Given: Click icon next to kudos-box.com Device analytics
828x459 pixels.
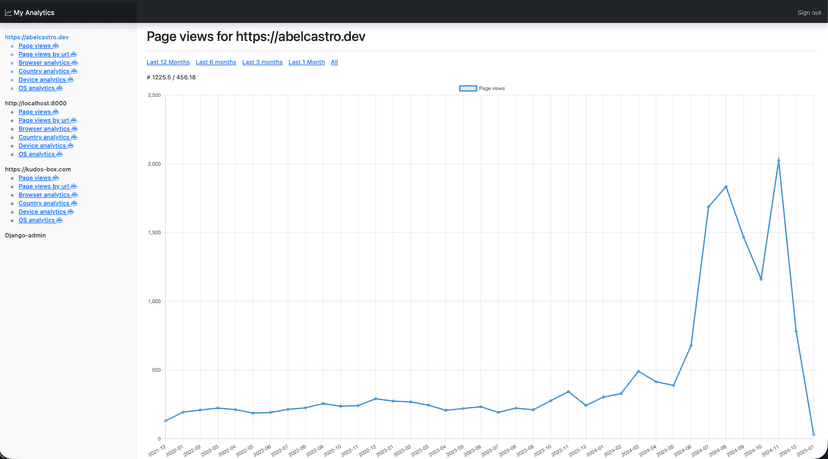Looking at the screenshot, I should click(x=70, y=212).
